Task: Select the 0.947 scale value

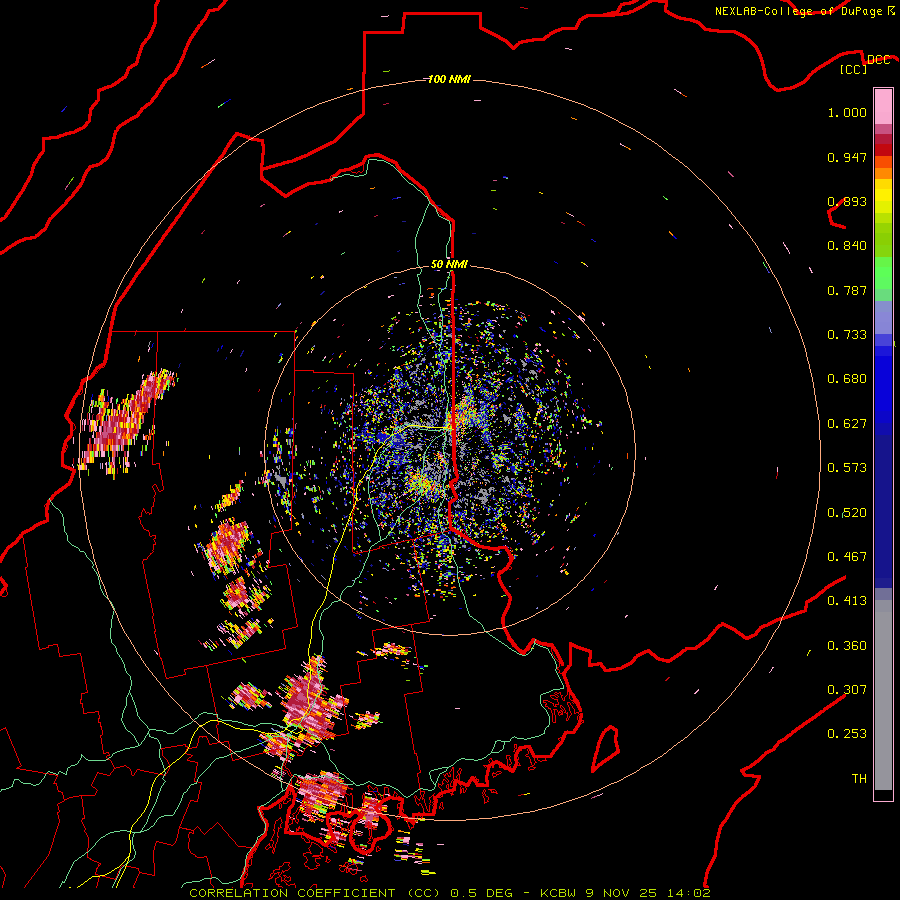Action: click(847, 157)
